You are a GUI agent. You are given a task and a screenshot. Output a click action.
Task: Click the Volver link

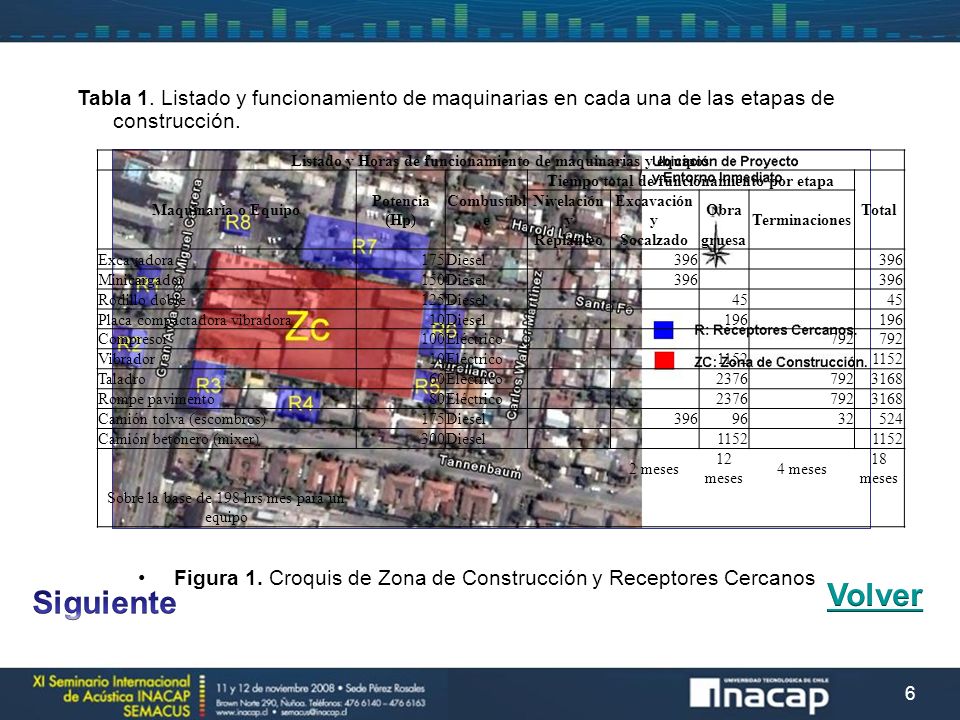(874, 596)
